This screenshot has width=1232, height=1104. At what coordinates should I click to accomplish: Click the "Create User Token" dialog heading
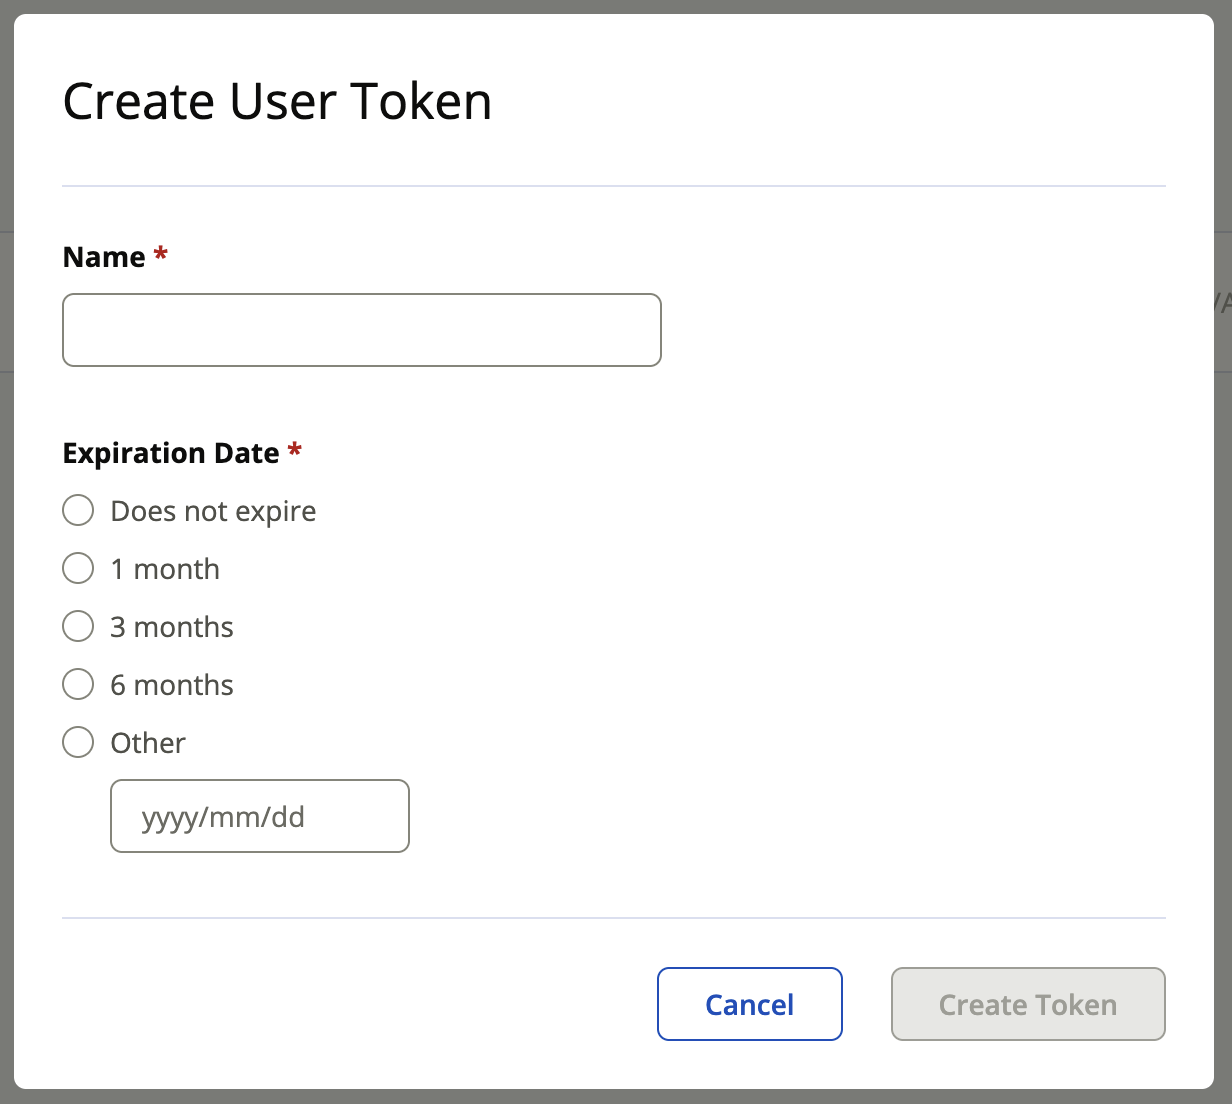tap(277, 102)
